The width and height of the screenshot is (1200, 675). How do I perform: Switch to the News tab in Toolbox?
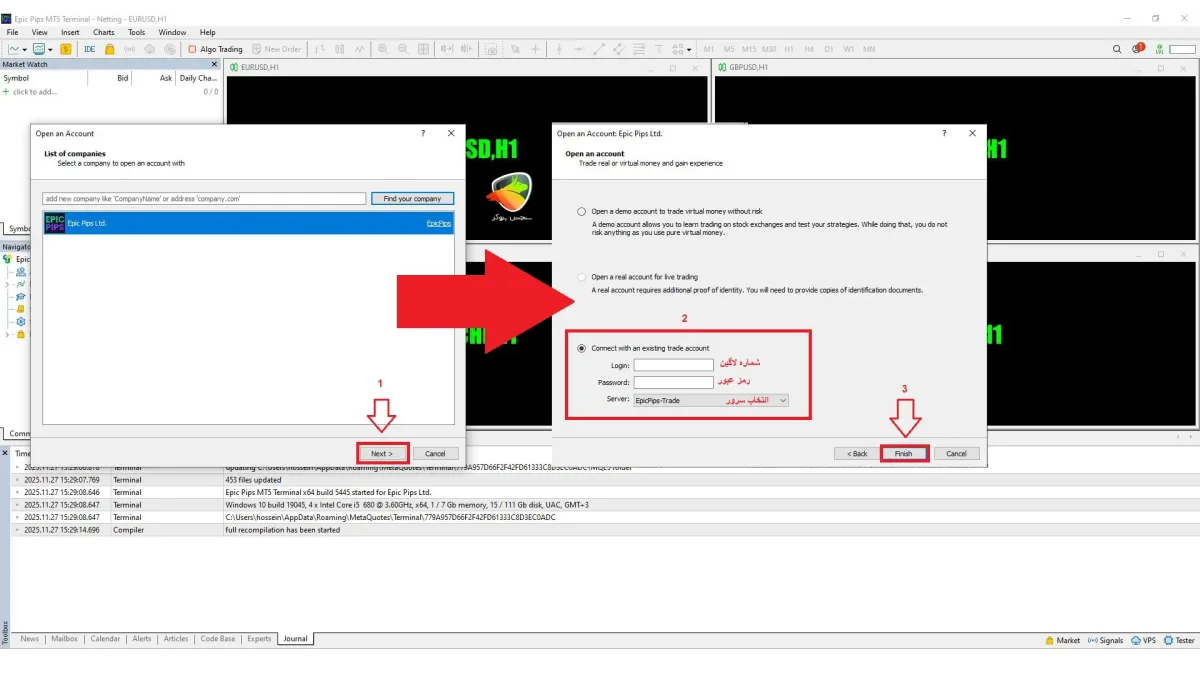tap(30, 639)
